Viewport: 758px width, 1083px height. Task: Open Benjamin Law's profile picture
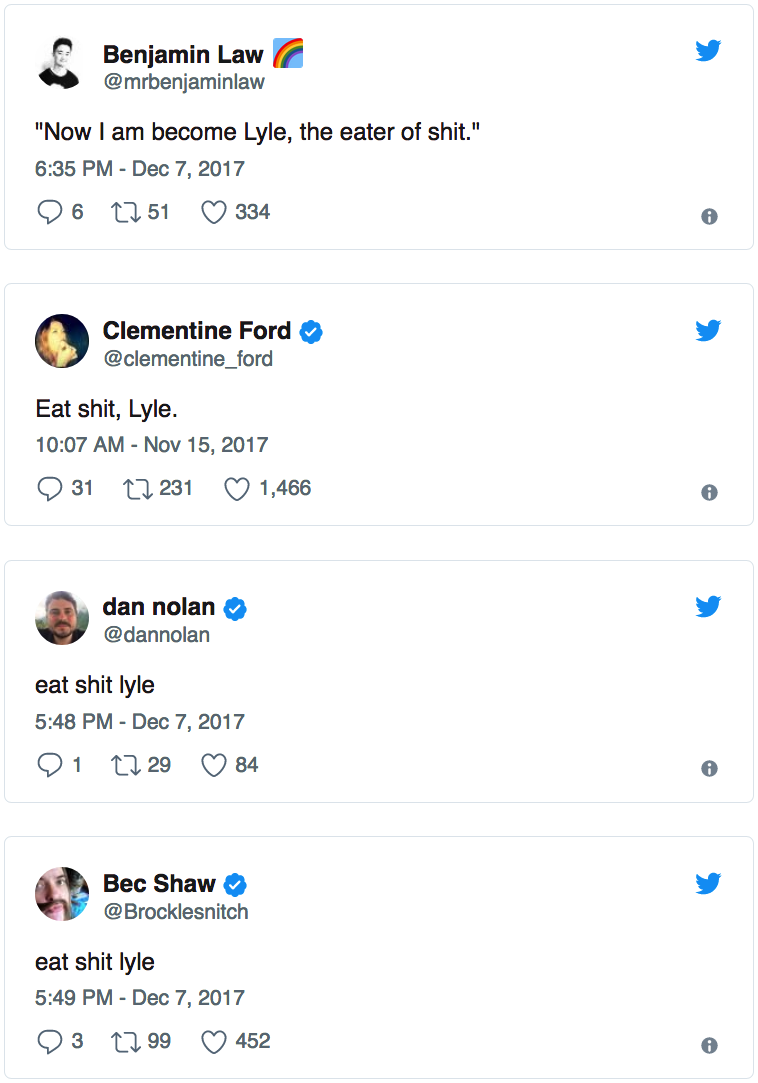(x=62, y=64)
